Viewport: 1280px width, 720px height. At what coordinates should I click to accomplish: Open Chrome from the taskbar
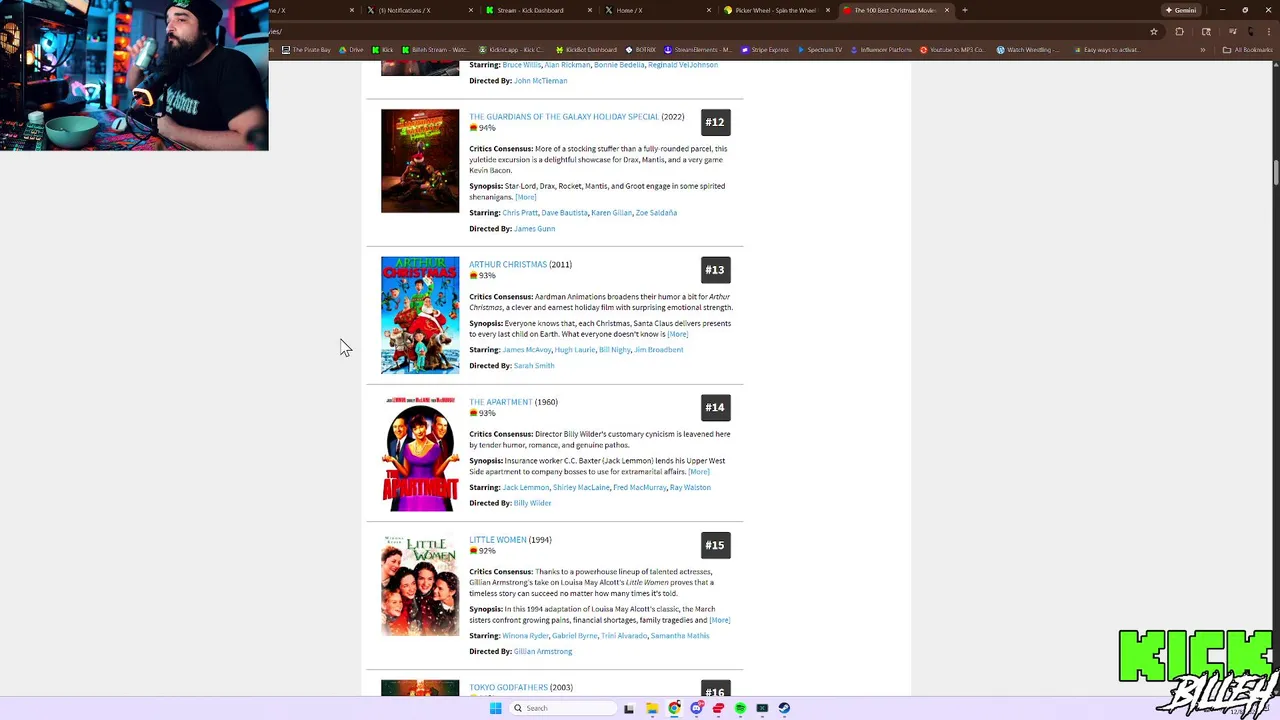674,708
